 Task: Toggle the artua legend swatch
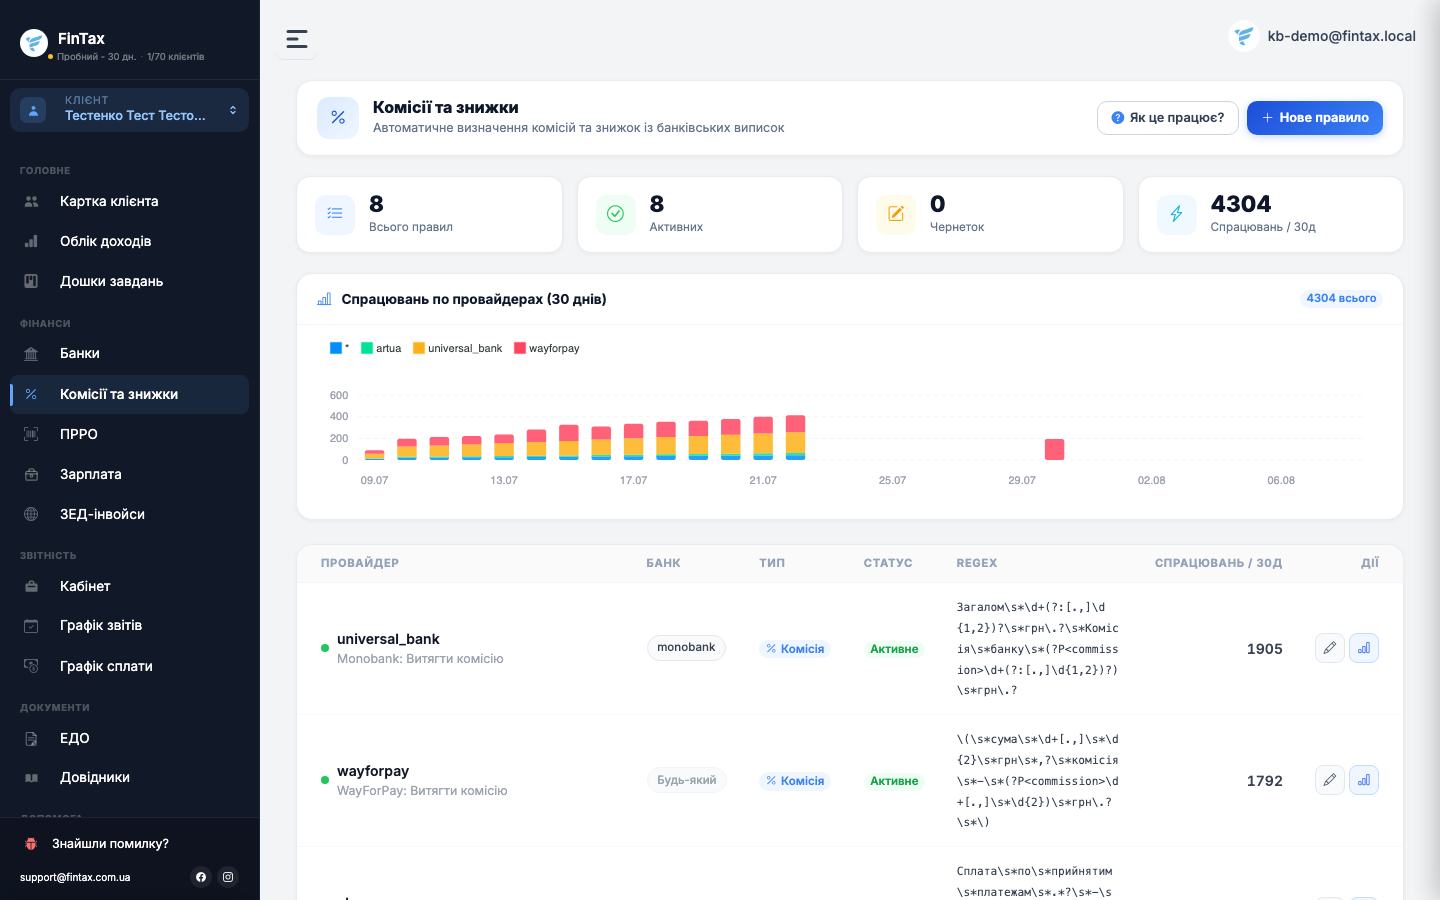(x=367, y=348)
